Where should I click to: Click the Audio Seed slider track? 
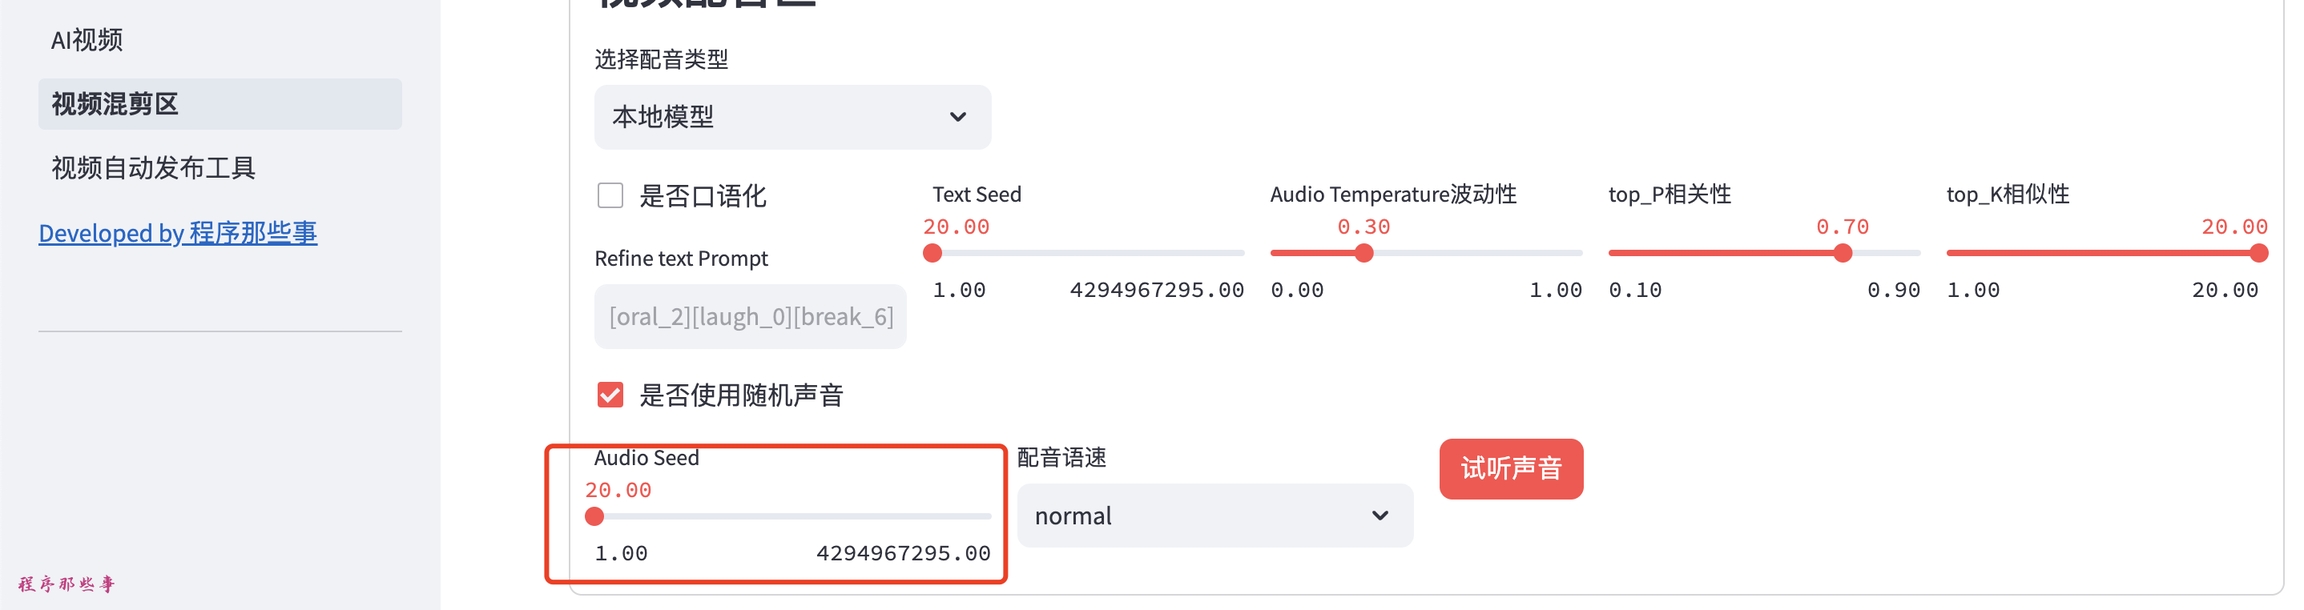pos(800,516)
